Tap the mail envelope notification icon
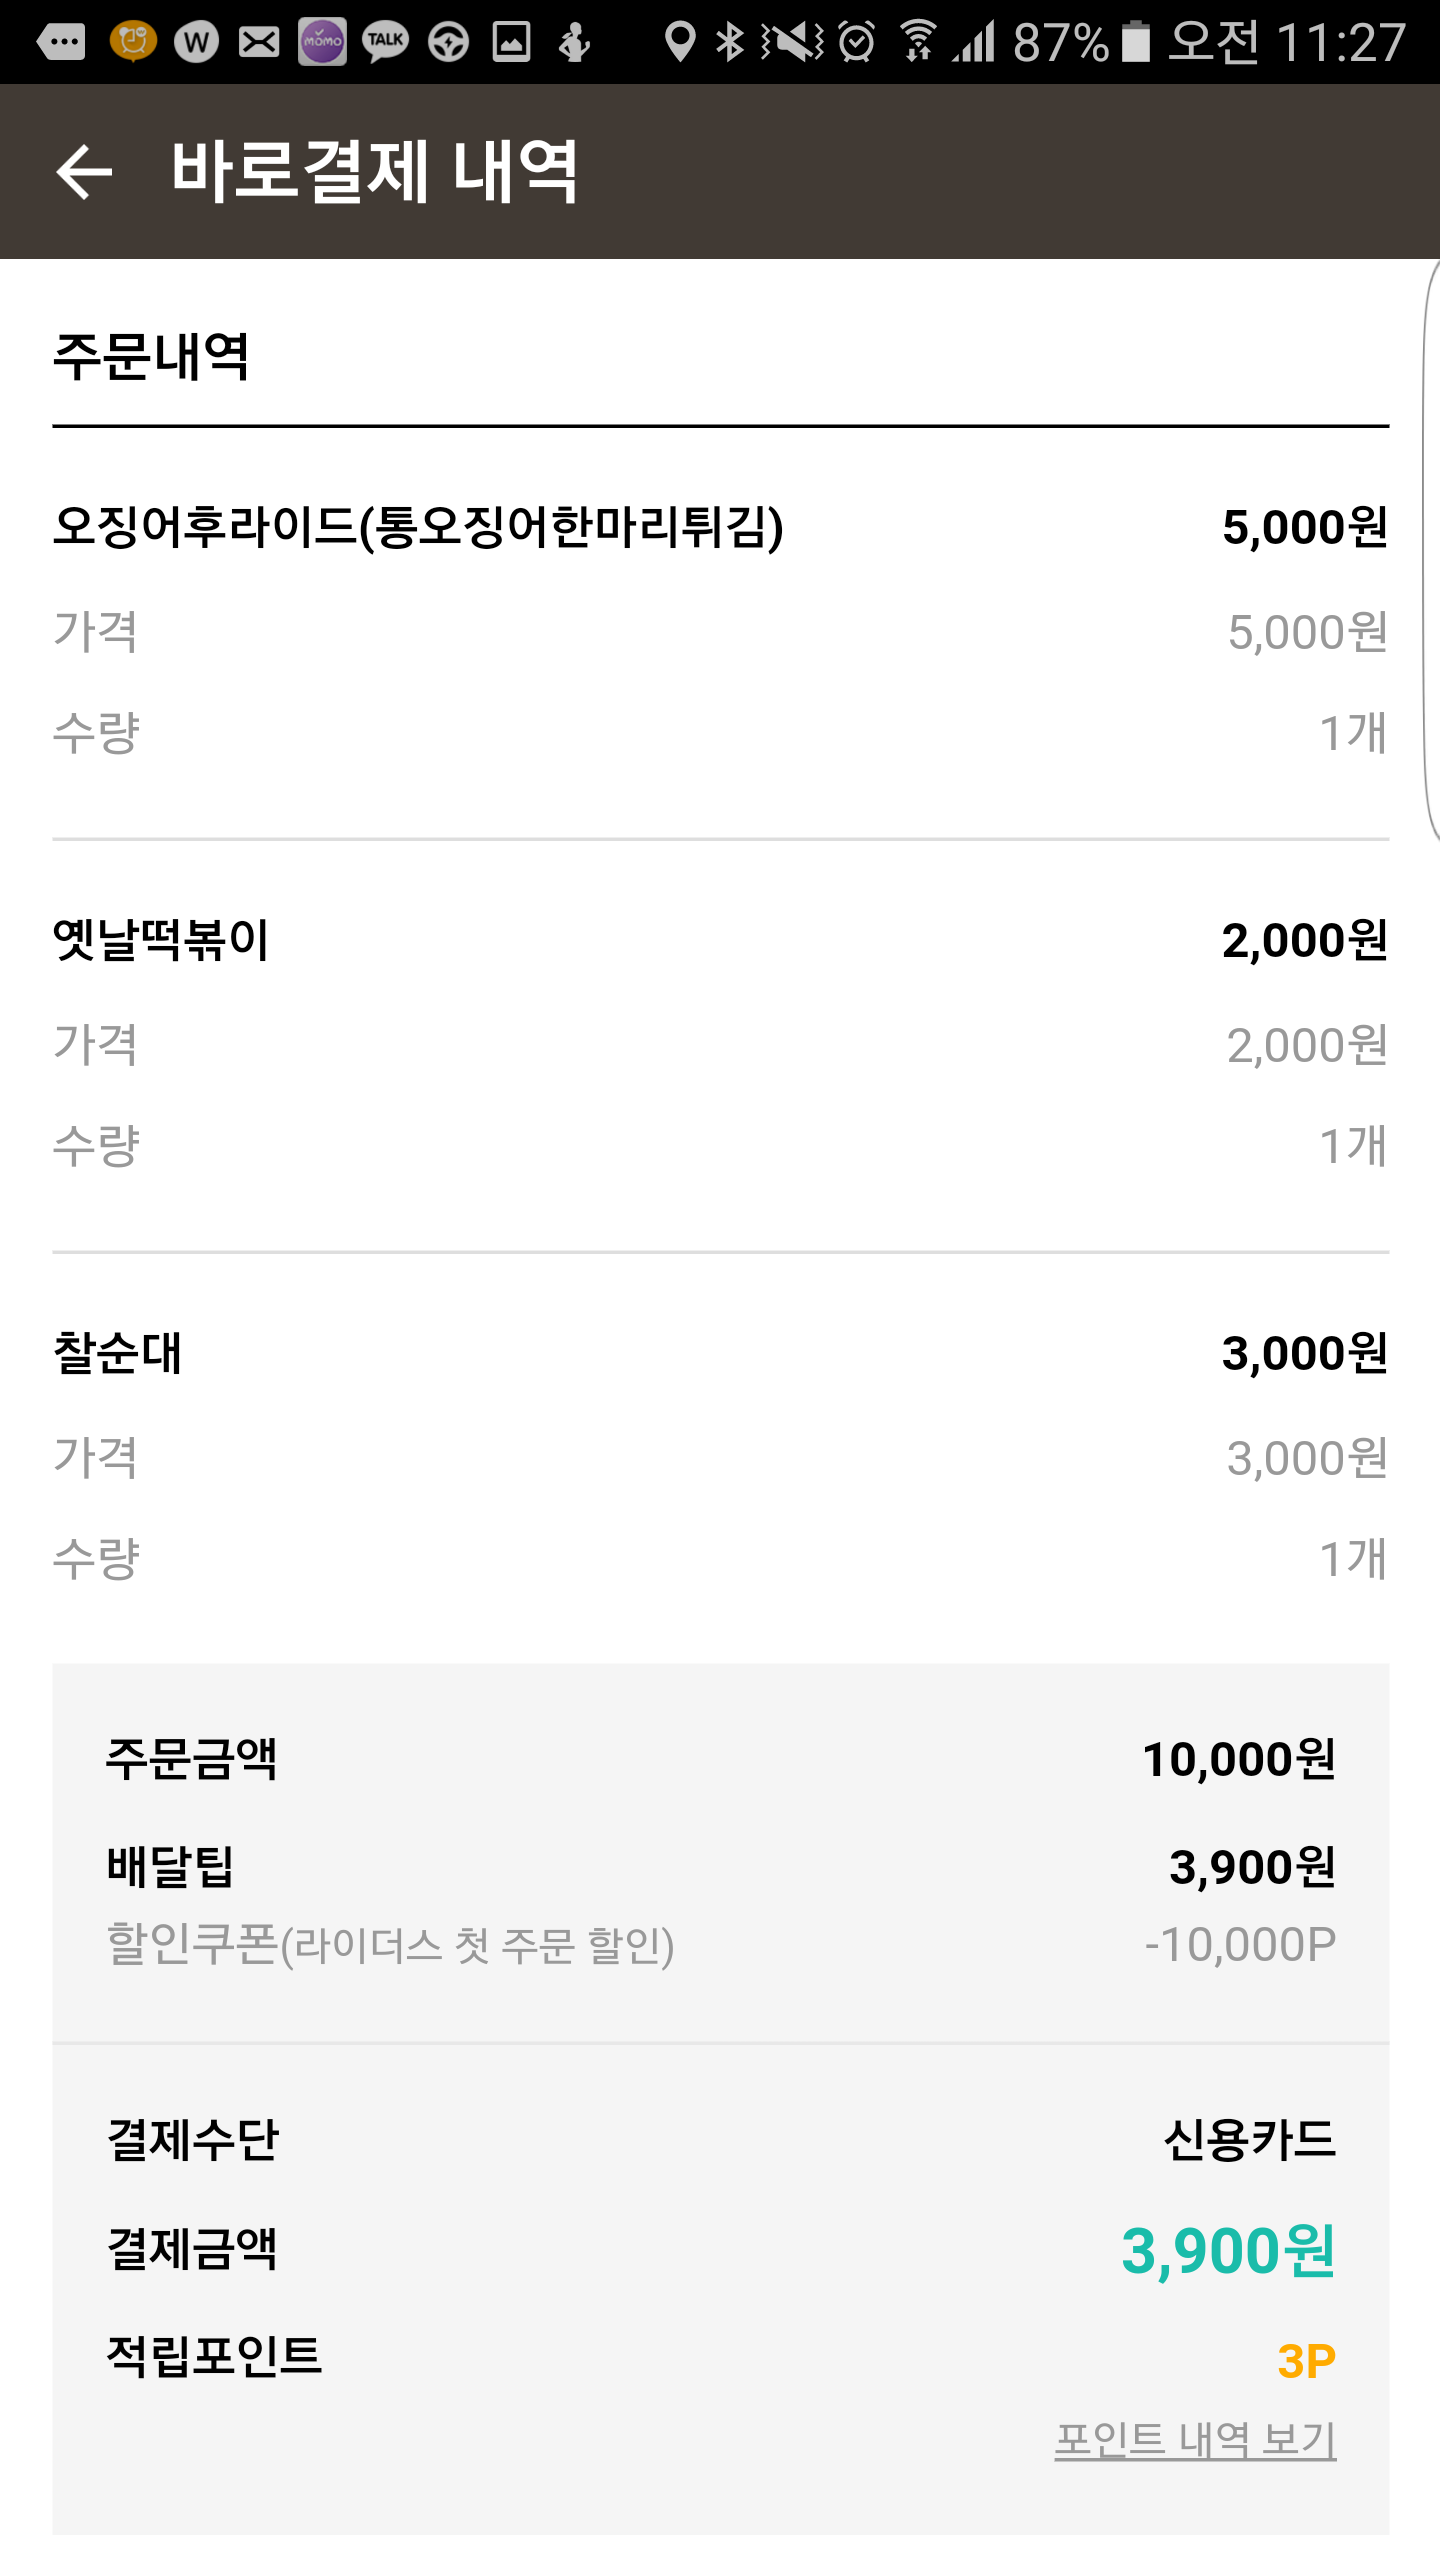This screenshot has height=2560, width=1440. (x=259, y=42)
